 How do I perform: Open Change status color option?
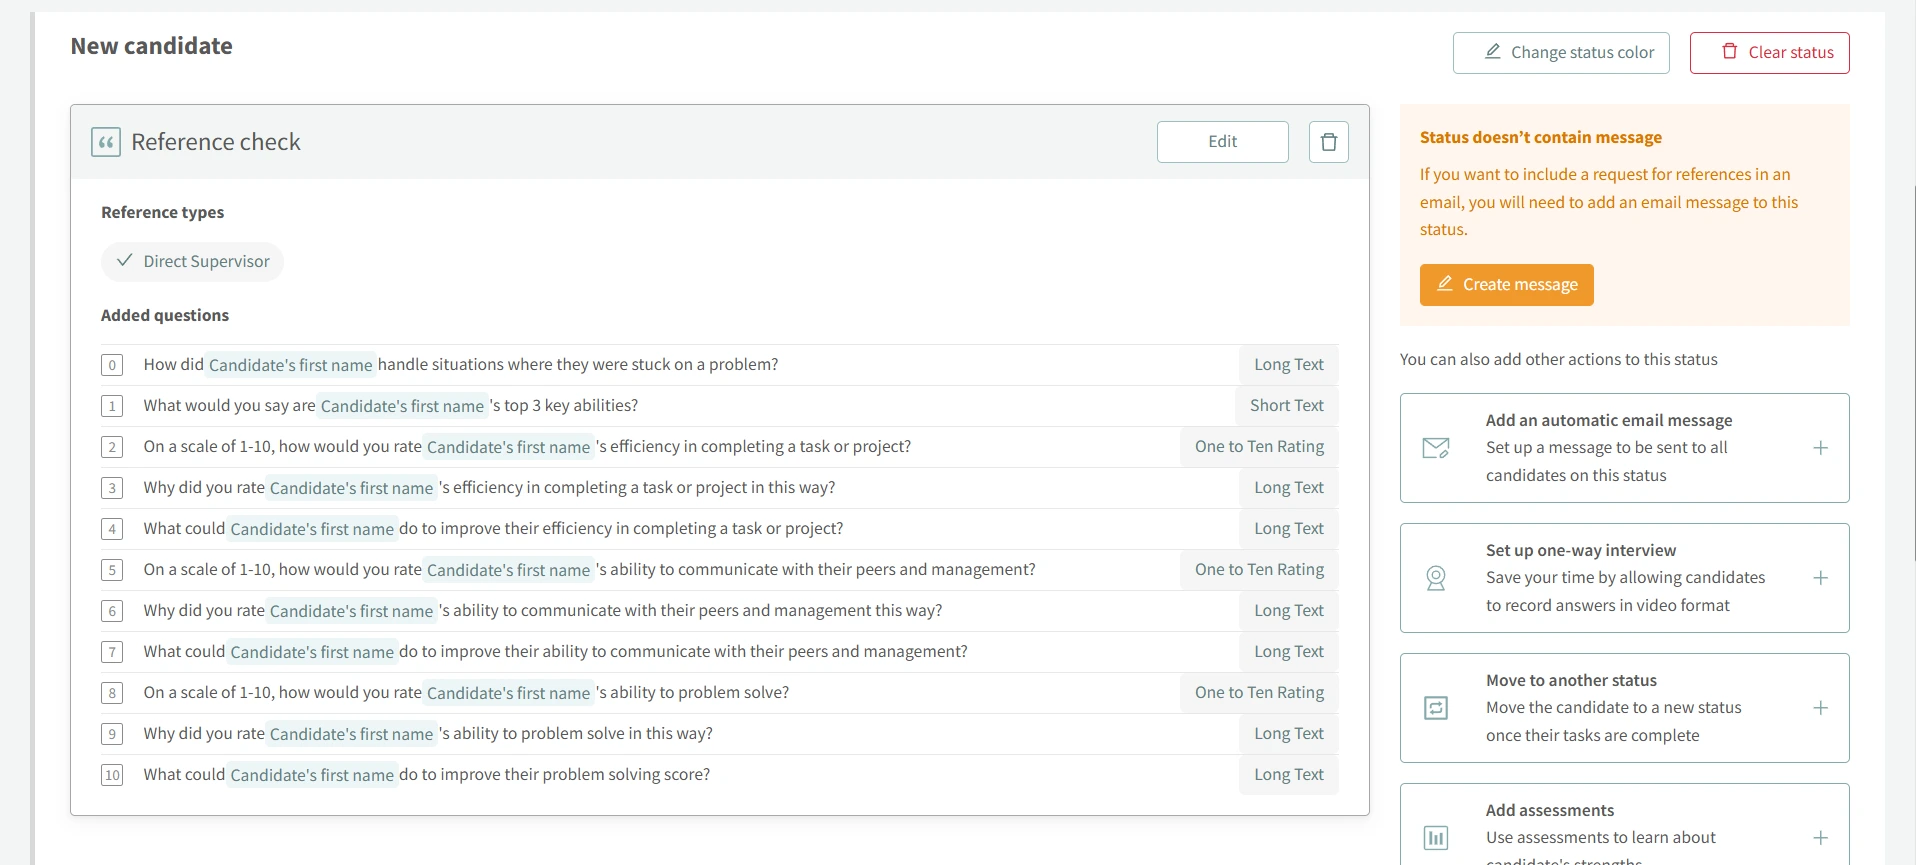point(1560,53)
